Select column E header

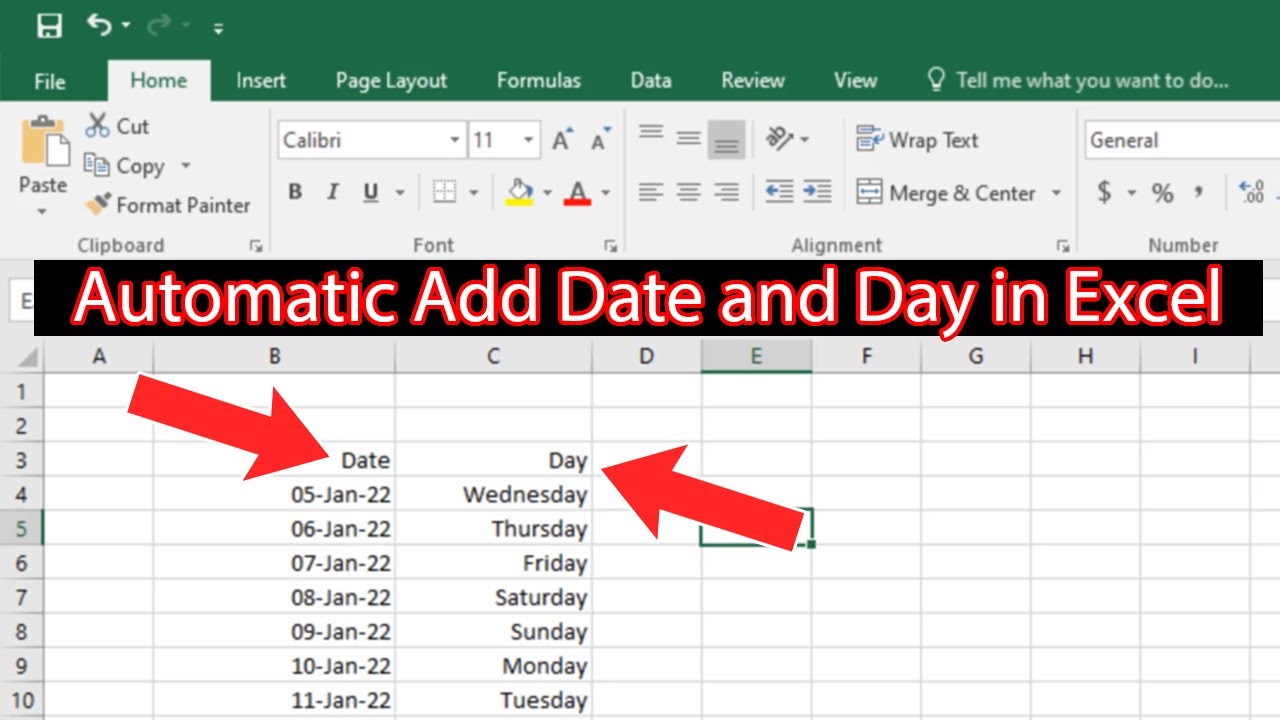pos(756,356)
